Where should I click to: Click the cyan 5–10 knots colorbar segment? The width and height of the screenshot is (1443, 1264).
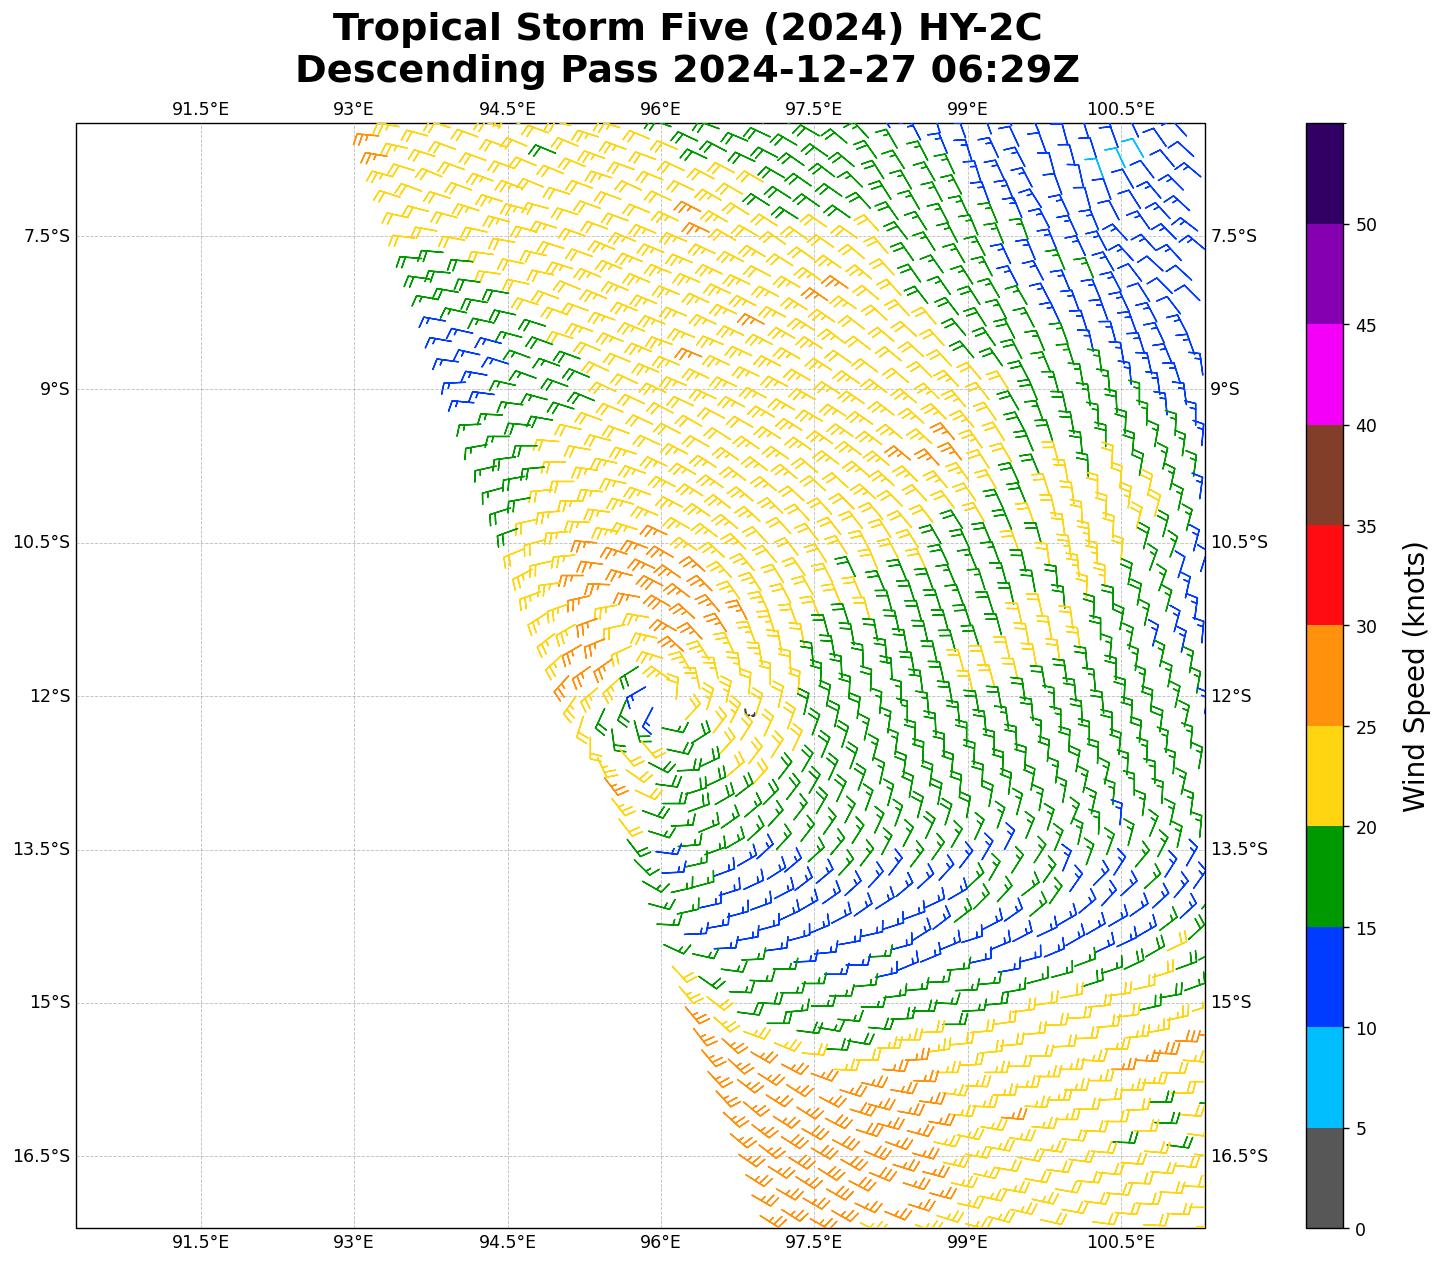[x=1325, y=1078]
